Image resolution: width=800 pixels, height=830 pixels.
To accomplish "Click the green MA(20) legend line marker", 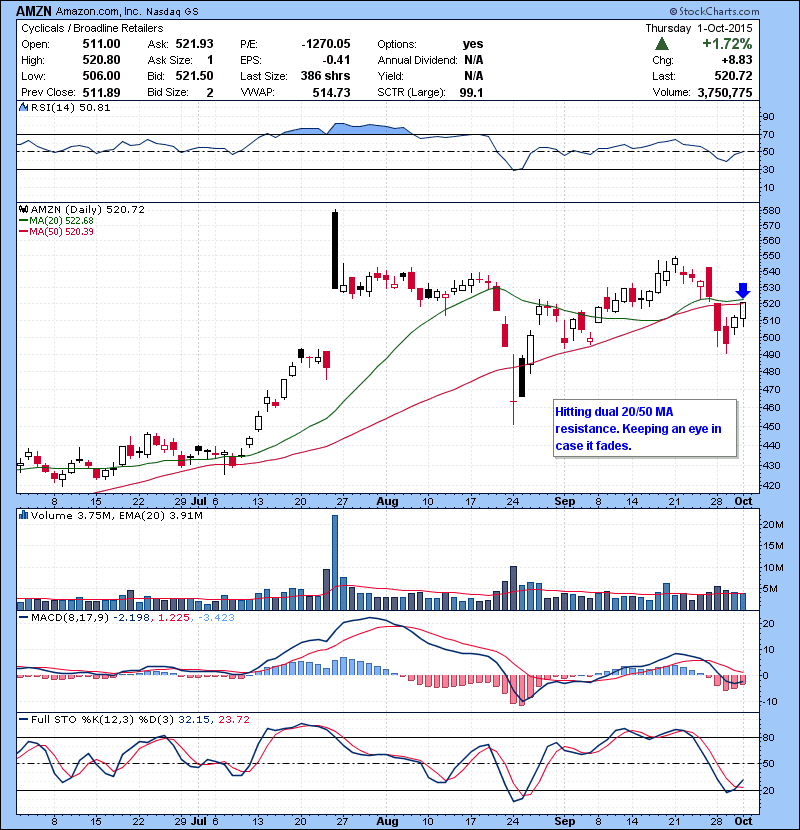I will 24,220.
